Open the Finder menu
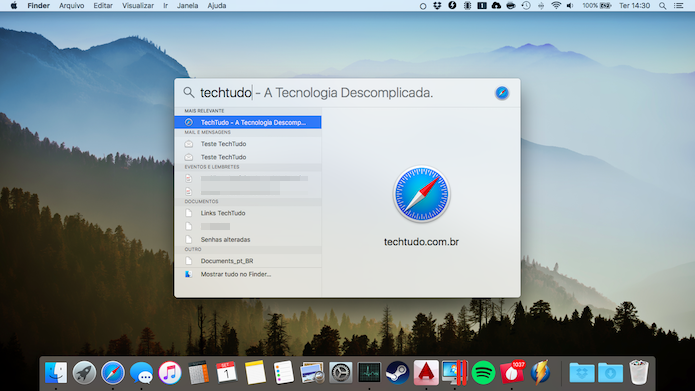695x391 pixels. [x=39, y=6]
